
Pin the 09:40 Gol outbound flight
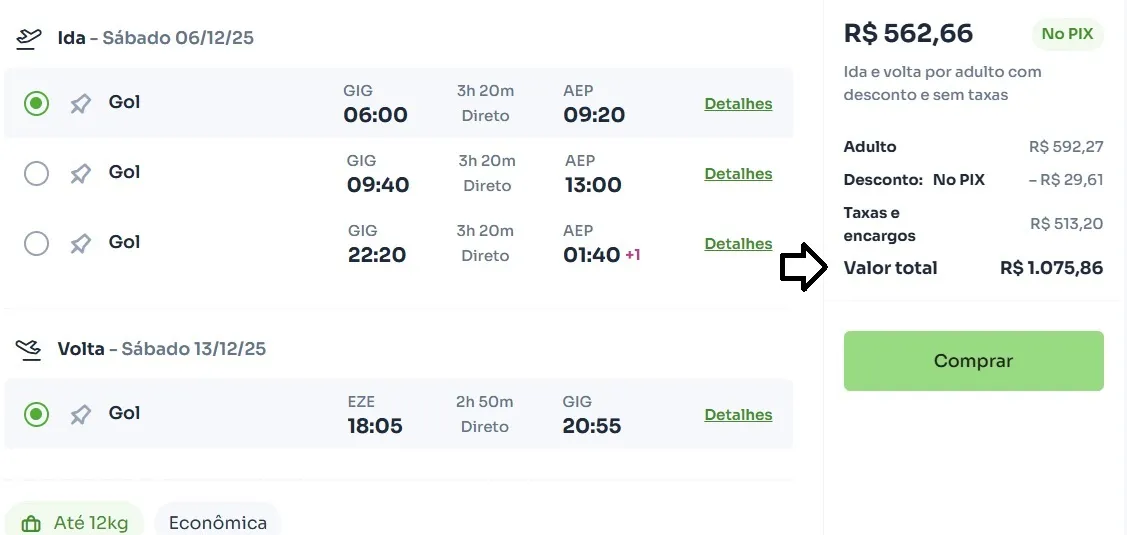[x=81, y=174]
